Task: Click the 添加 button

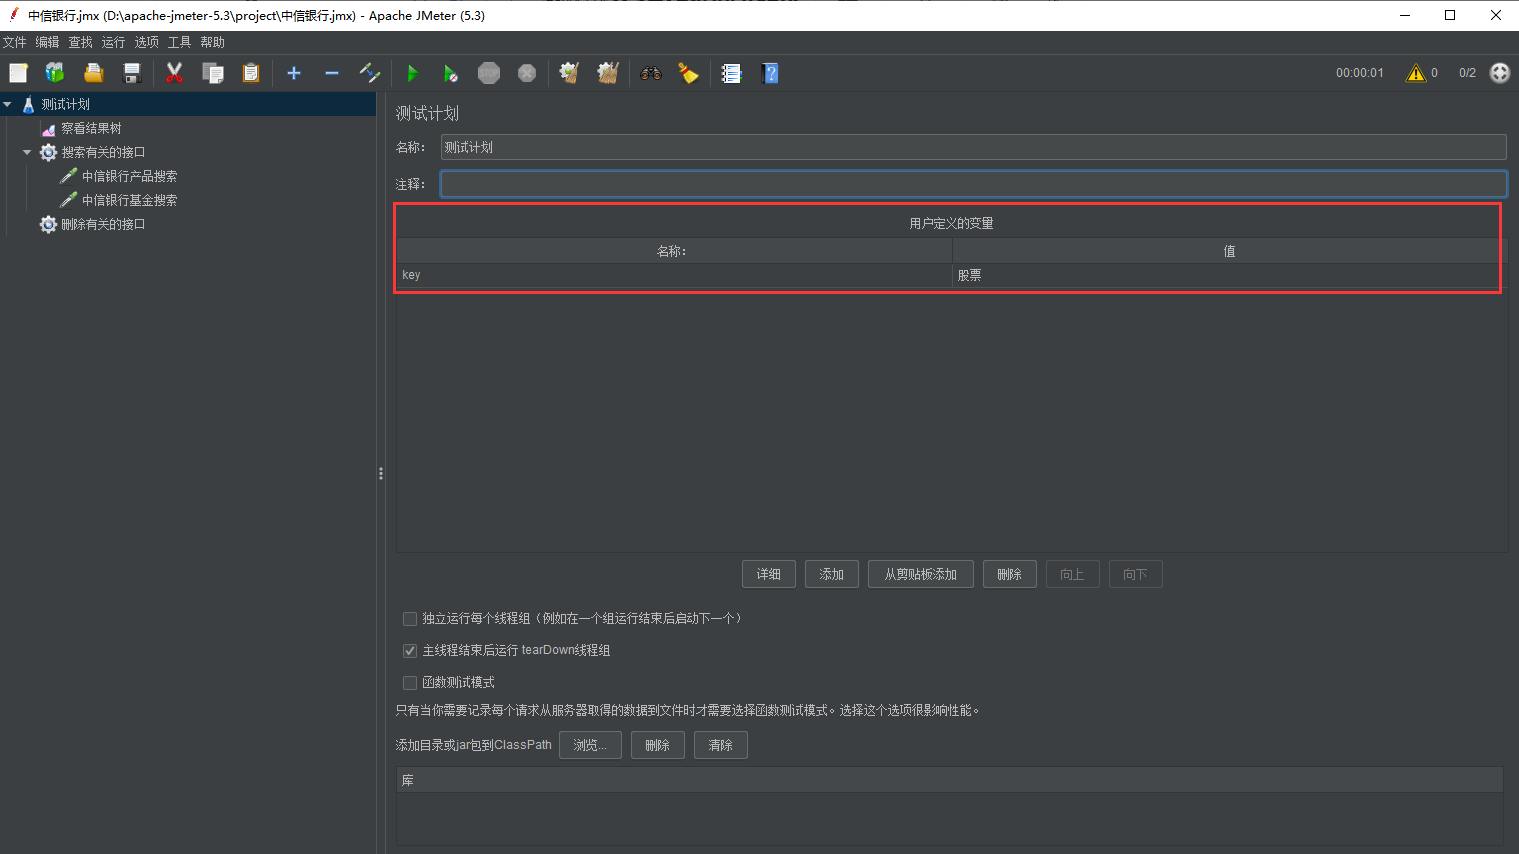Action: click(x=832, y=574)
